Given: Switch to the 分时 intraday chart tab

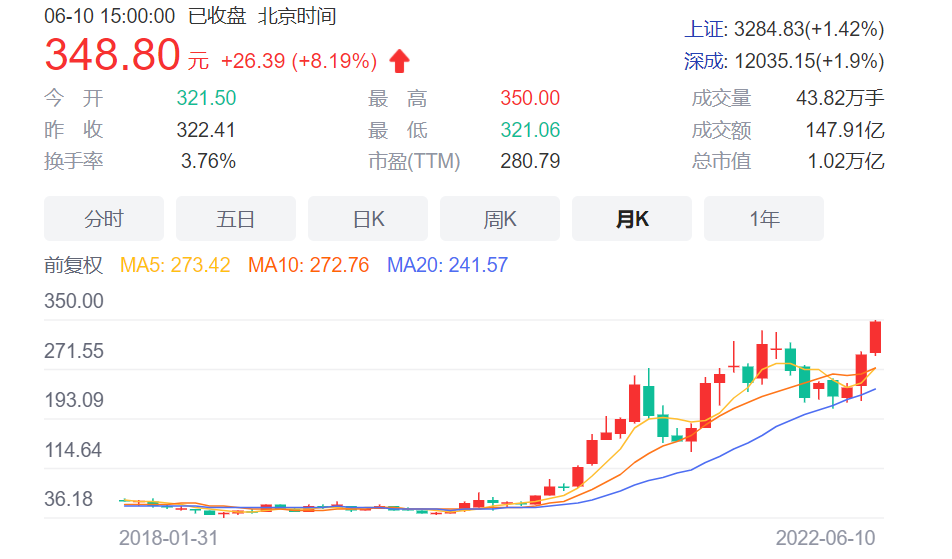Looking at the screenshot, I should tap(104, 219).
